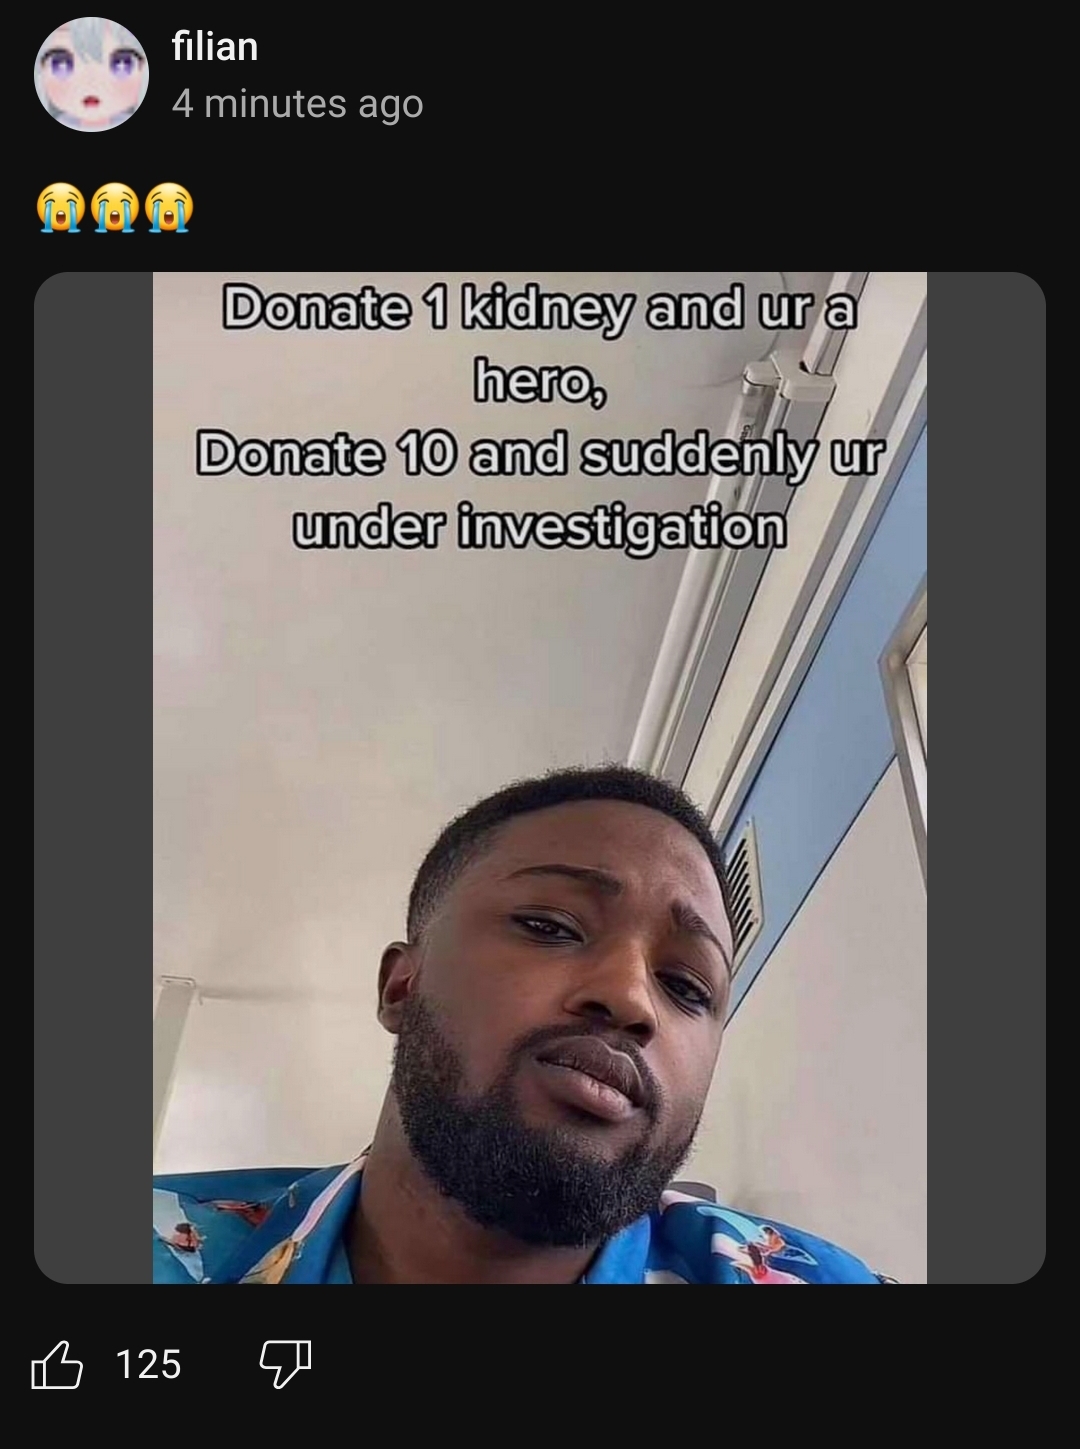
Task: Click the "under investigation" caption line
Action: (540, 528)
